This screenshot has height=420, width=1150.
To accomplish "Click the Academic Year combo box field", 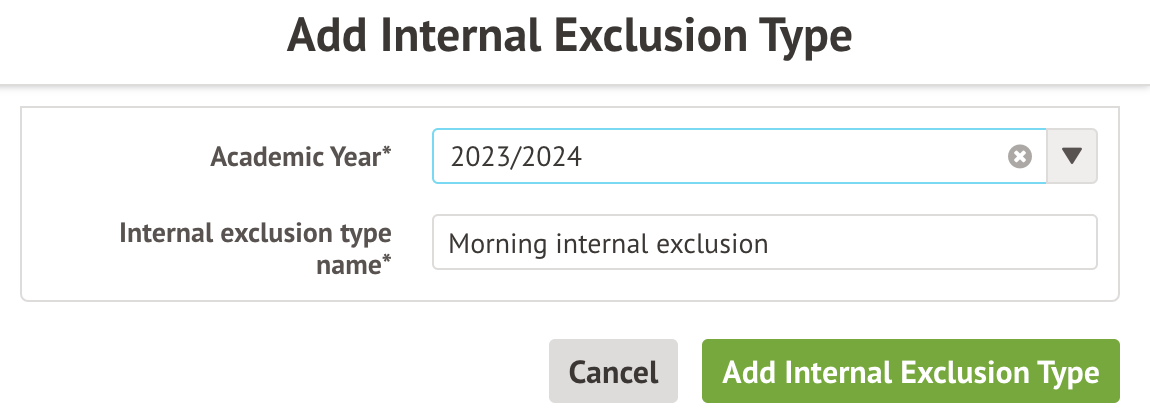I will point(720,157).
